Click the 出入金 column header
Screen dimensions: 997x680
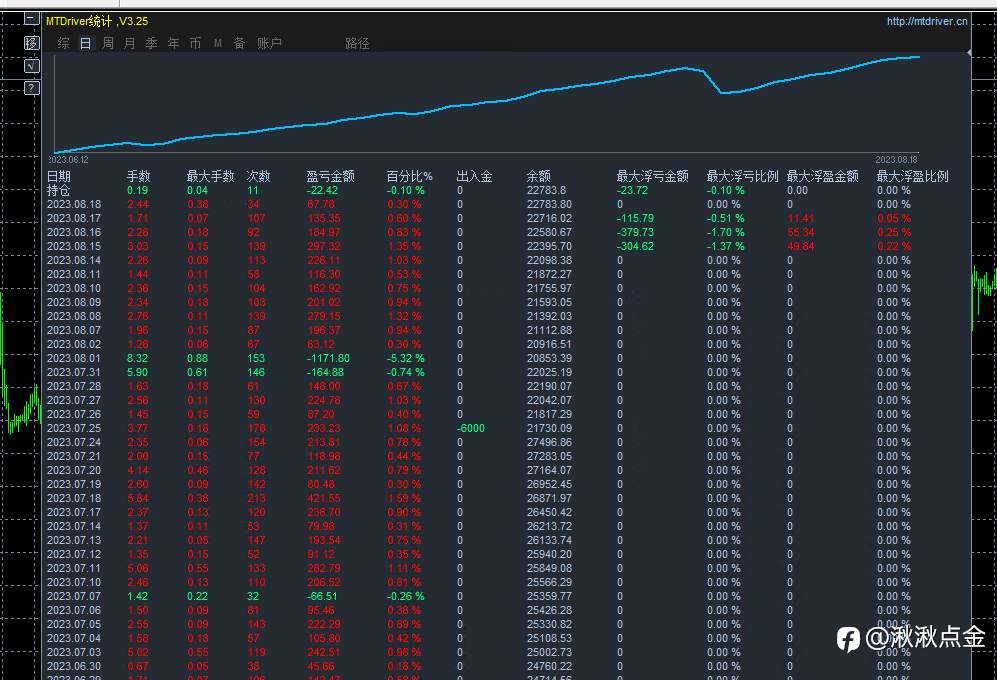tap(474, 176)
